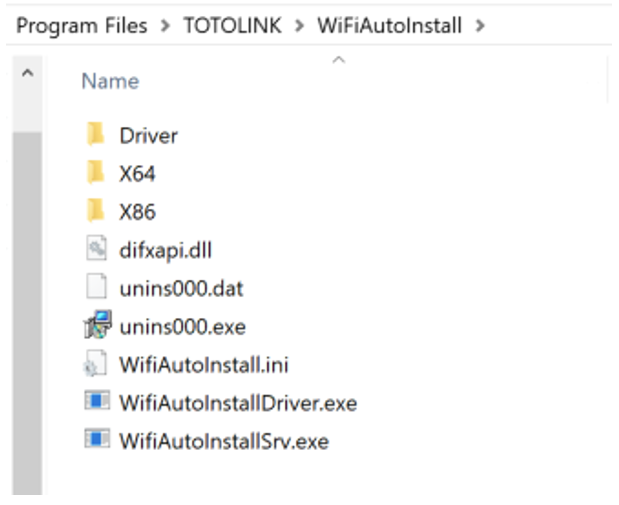Screen dimensions: 619x505
Task: Expand the chevron after Program Files
Action: [x=165, y=26]
